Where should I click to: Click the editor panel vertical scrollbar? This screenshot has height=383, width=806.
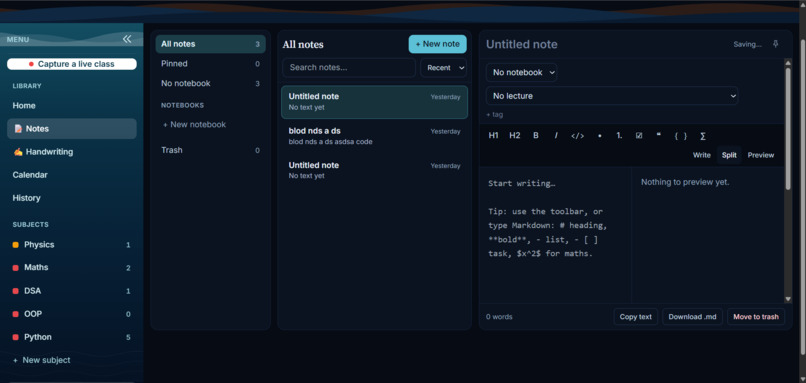(789, 129)
